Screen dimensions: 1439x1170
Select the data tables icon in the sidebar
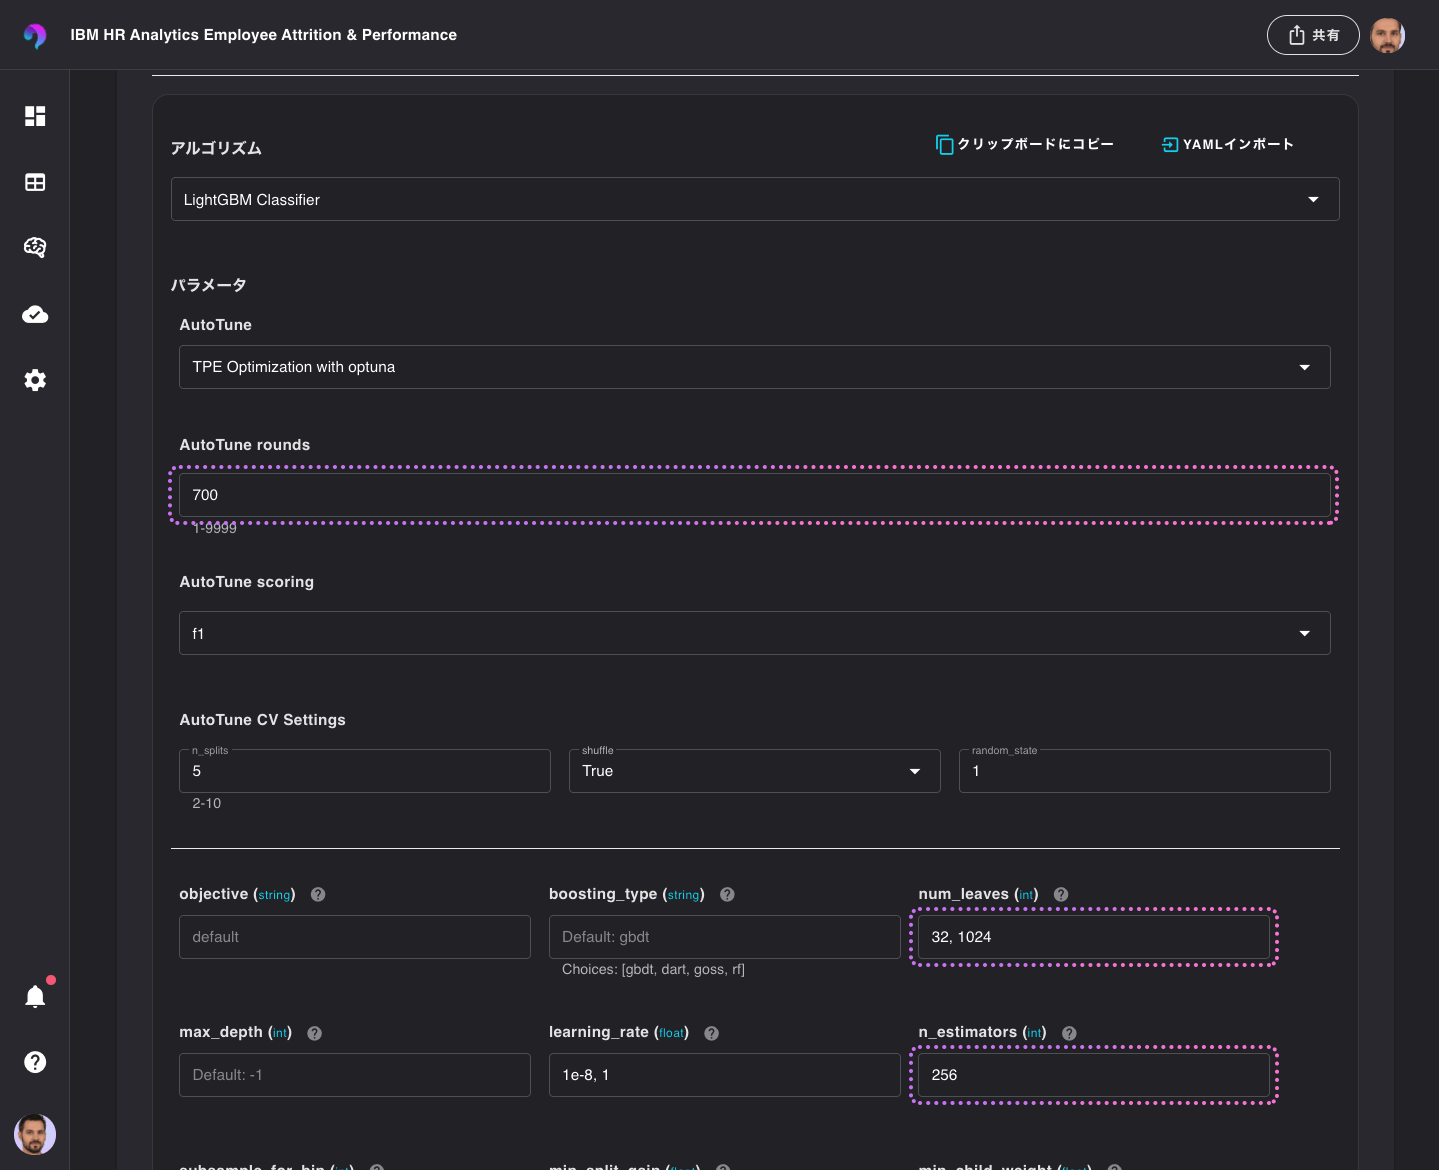click(x=35, y=182)
